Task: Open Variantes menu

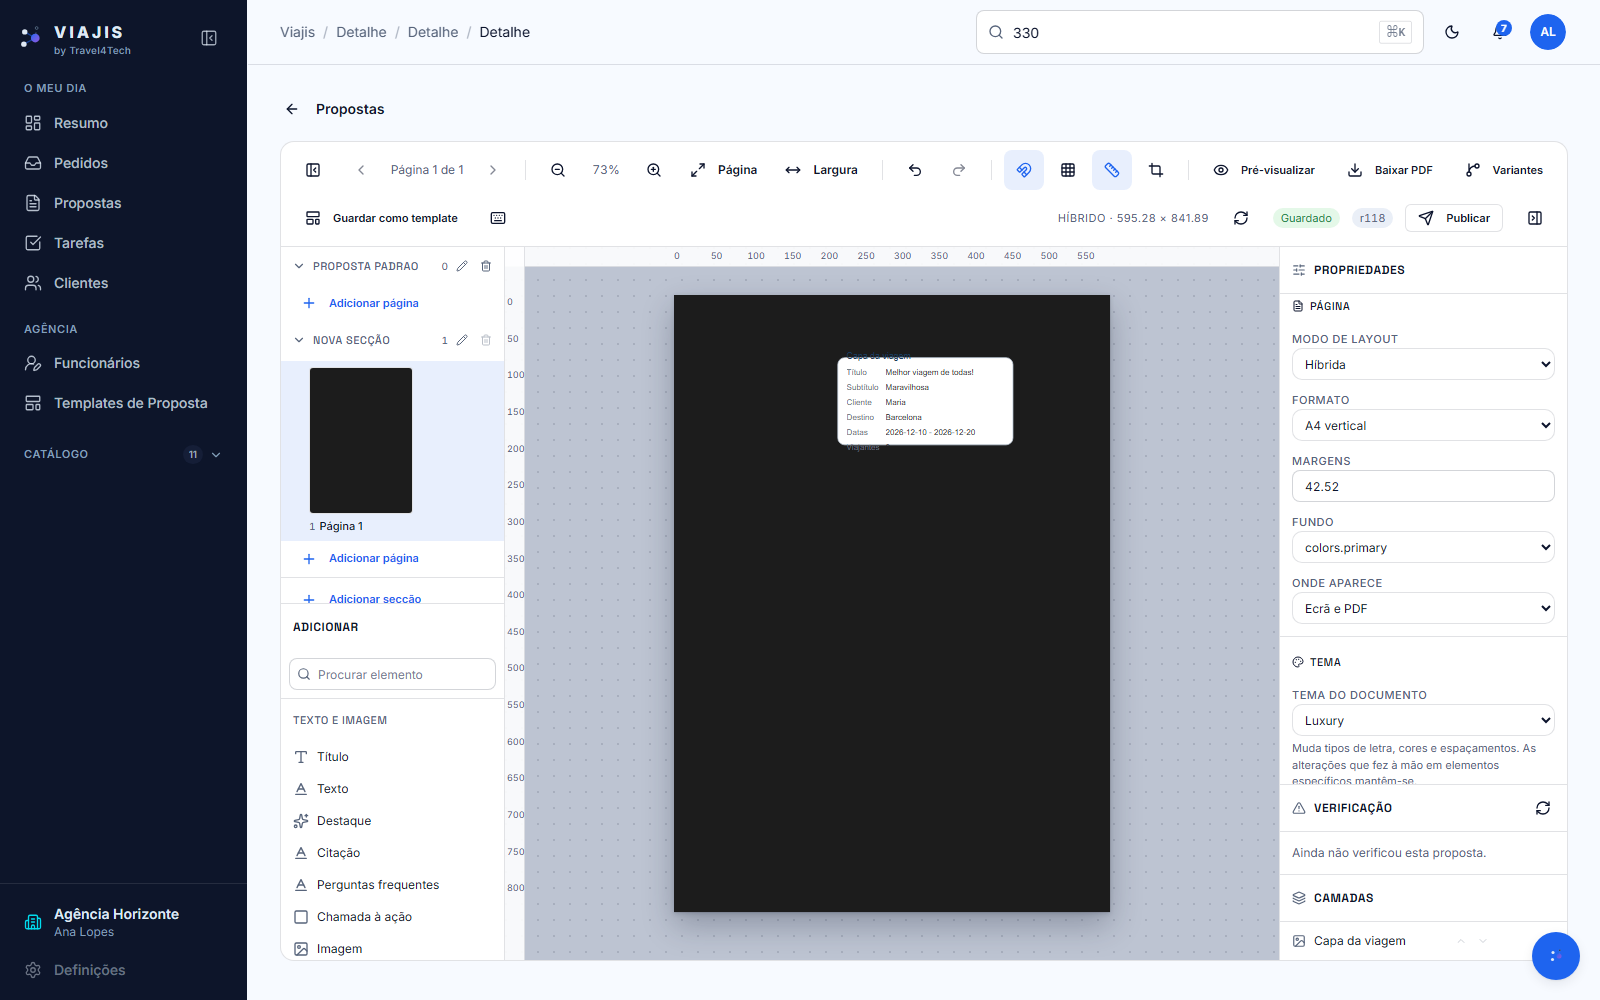Action: pos(1504,170)
